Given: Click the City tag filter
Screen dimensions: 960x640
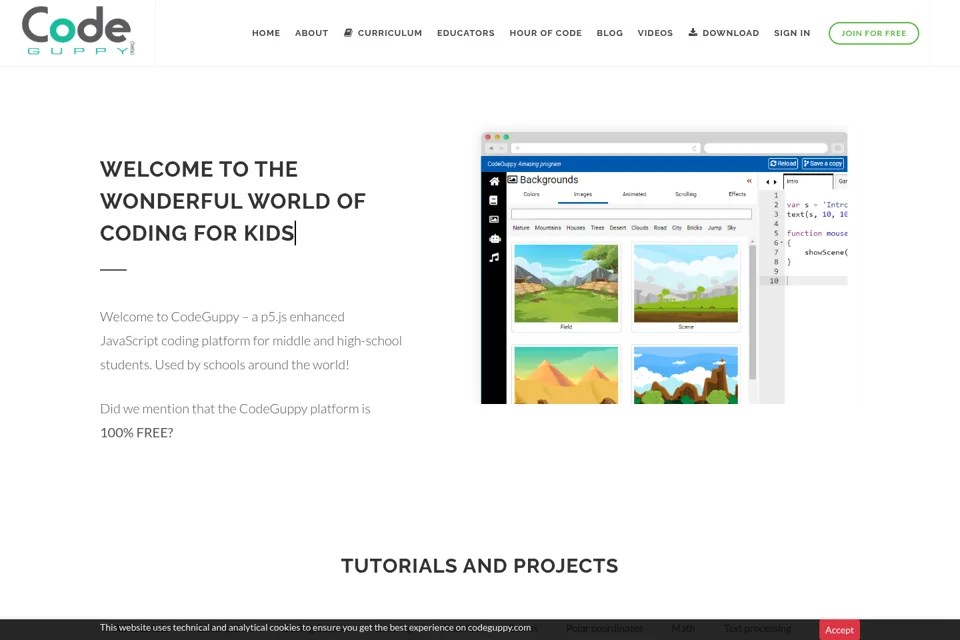Looking at the screenshot, I should pos(677,228).
